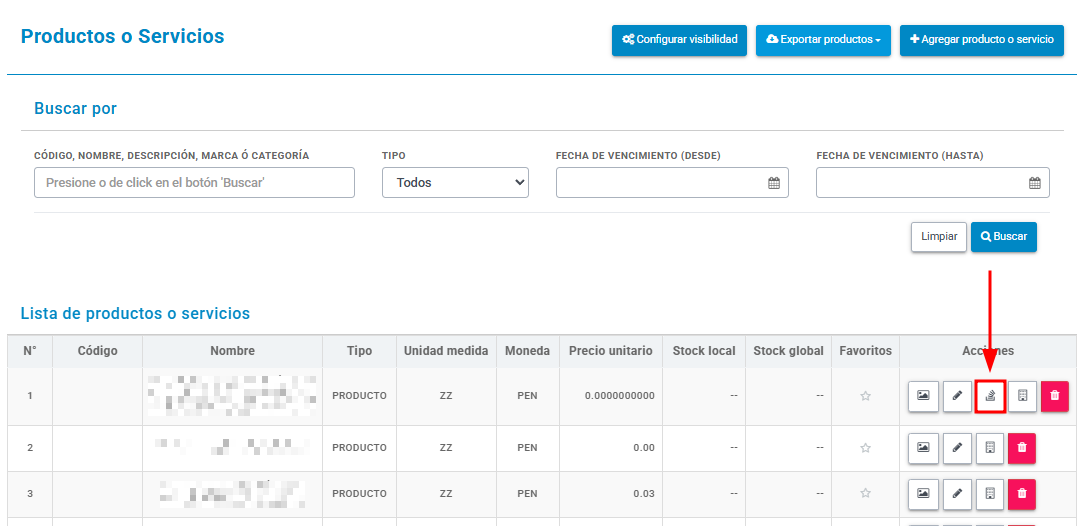Delete product 3 using trash icon

(1022, 494)
